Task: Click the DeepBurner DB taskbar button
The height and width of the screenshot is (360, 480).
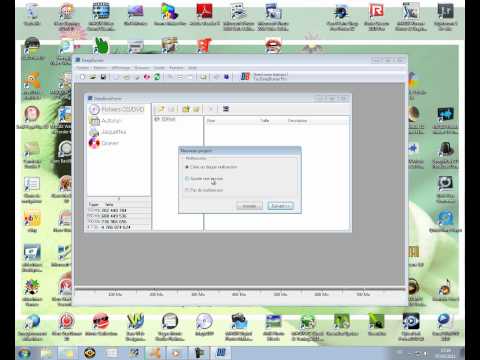Action: click(221, 353)
